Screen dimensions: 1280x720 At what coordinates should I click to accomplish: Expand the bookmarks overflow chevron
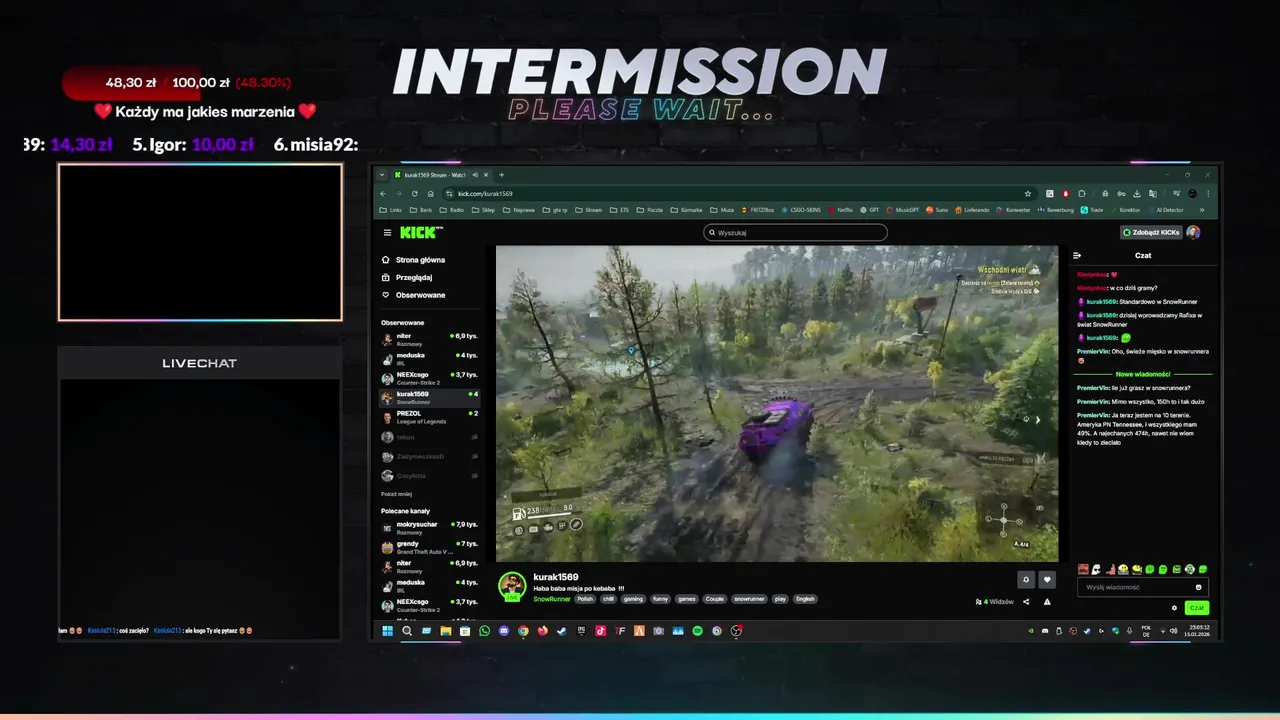(1202, 210)
